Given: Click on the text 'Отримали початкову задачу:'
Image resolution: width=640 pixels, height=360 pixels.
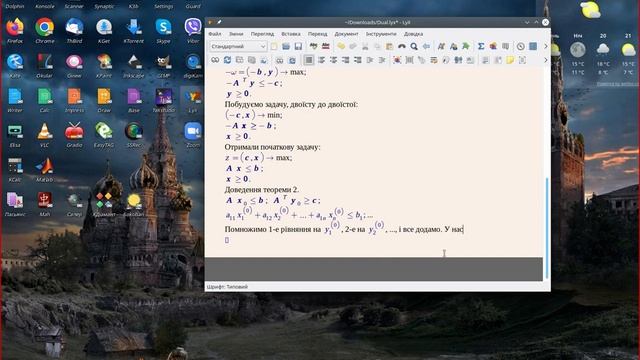Looking at the screenshot, I should (272, 147).
